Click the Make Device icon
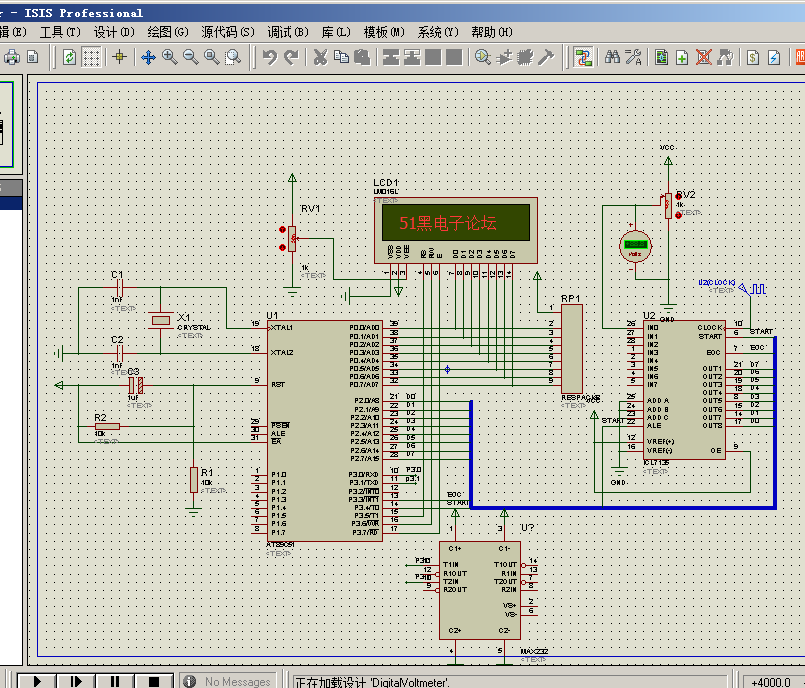 point(504,57)
